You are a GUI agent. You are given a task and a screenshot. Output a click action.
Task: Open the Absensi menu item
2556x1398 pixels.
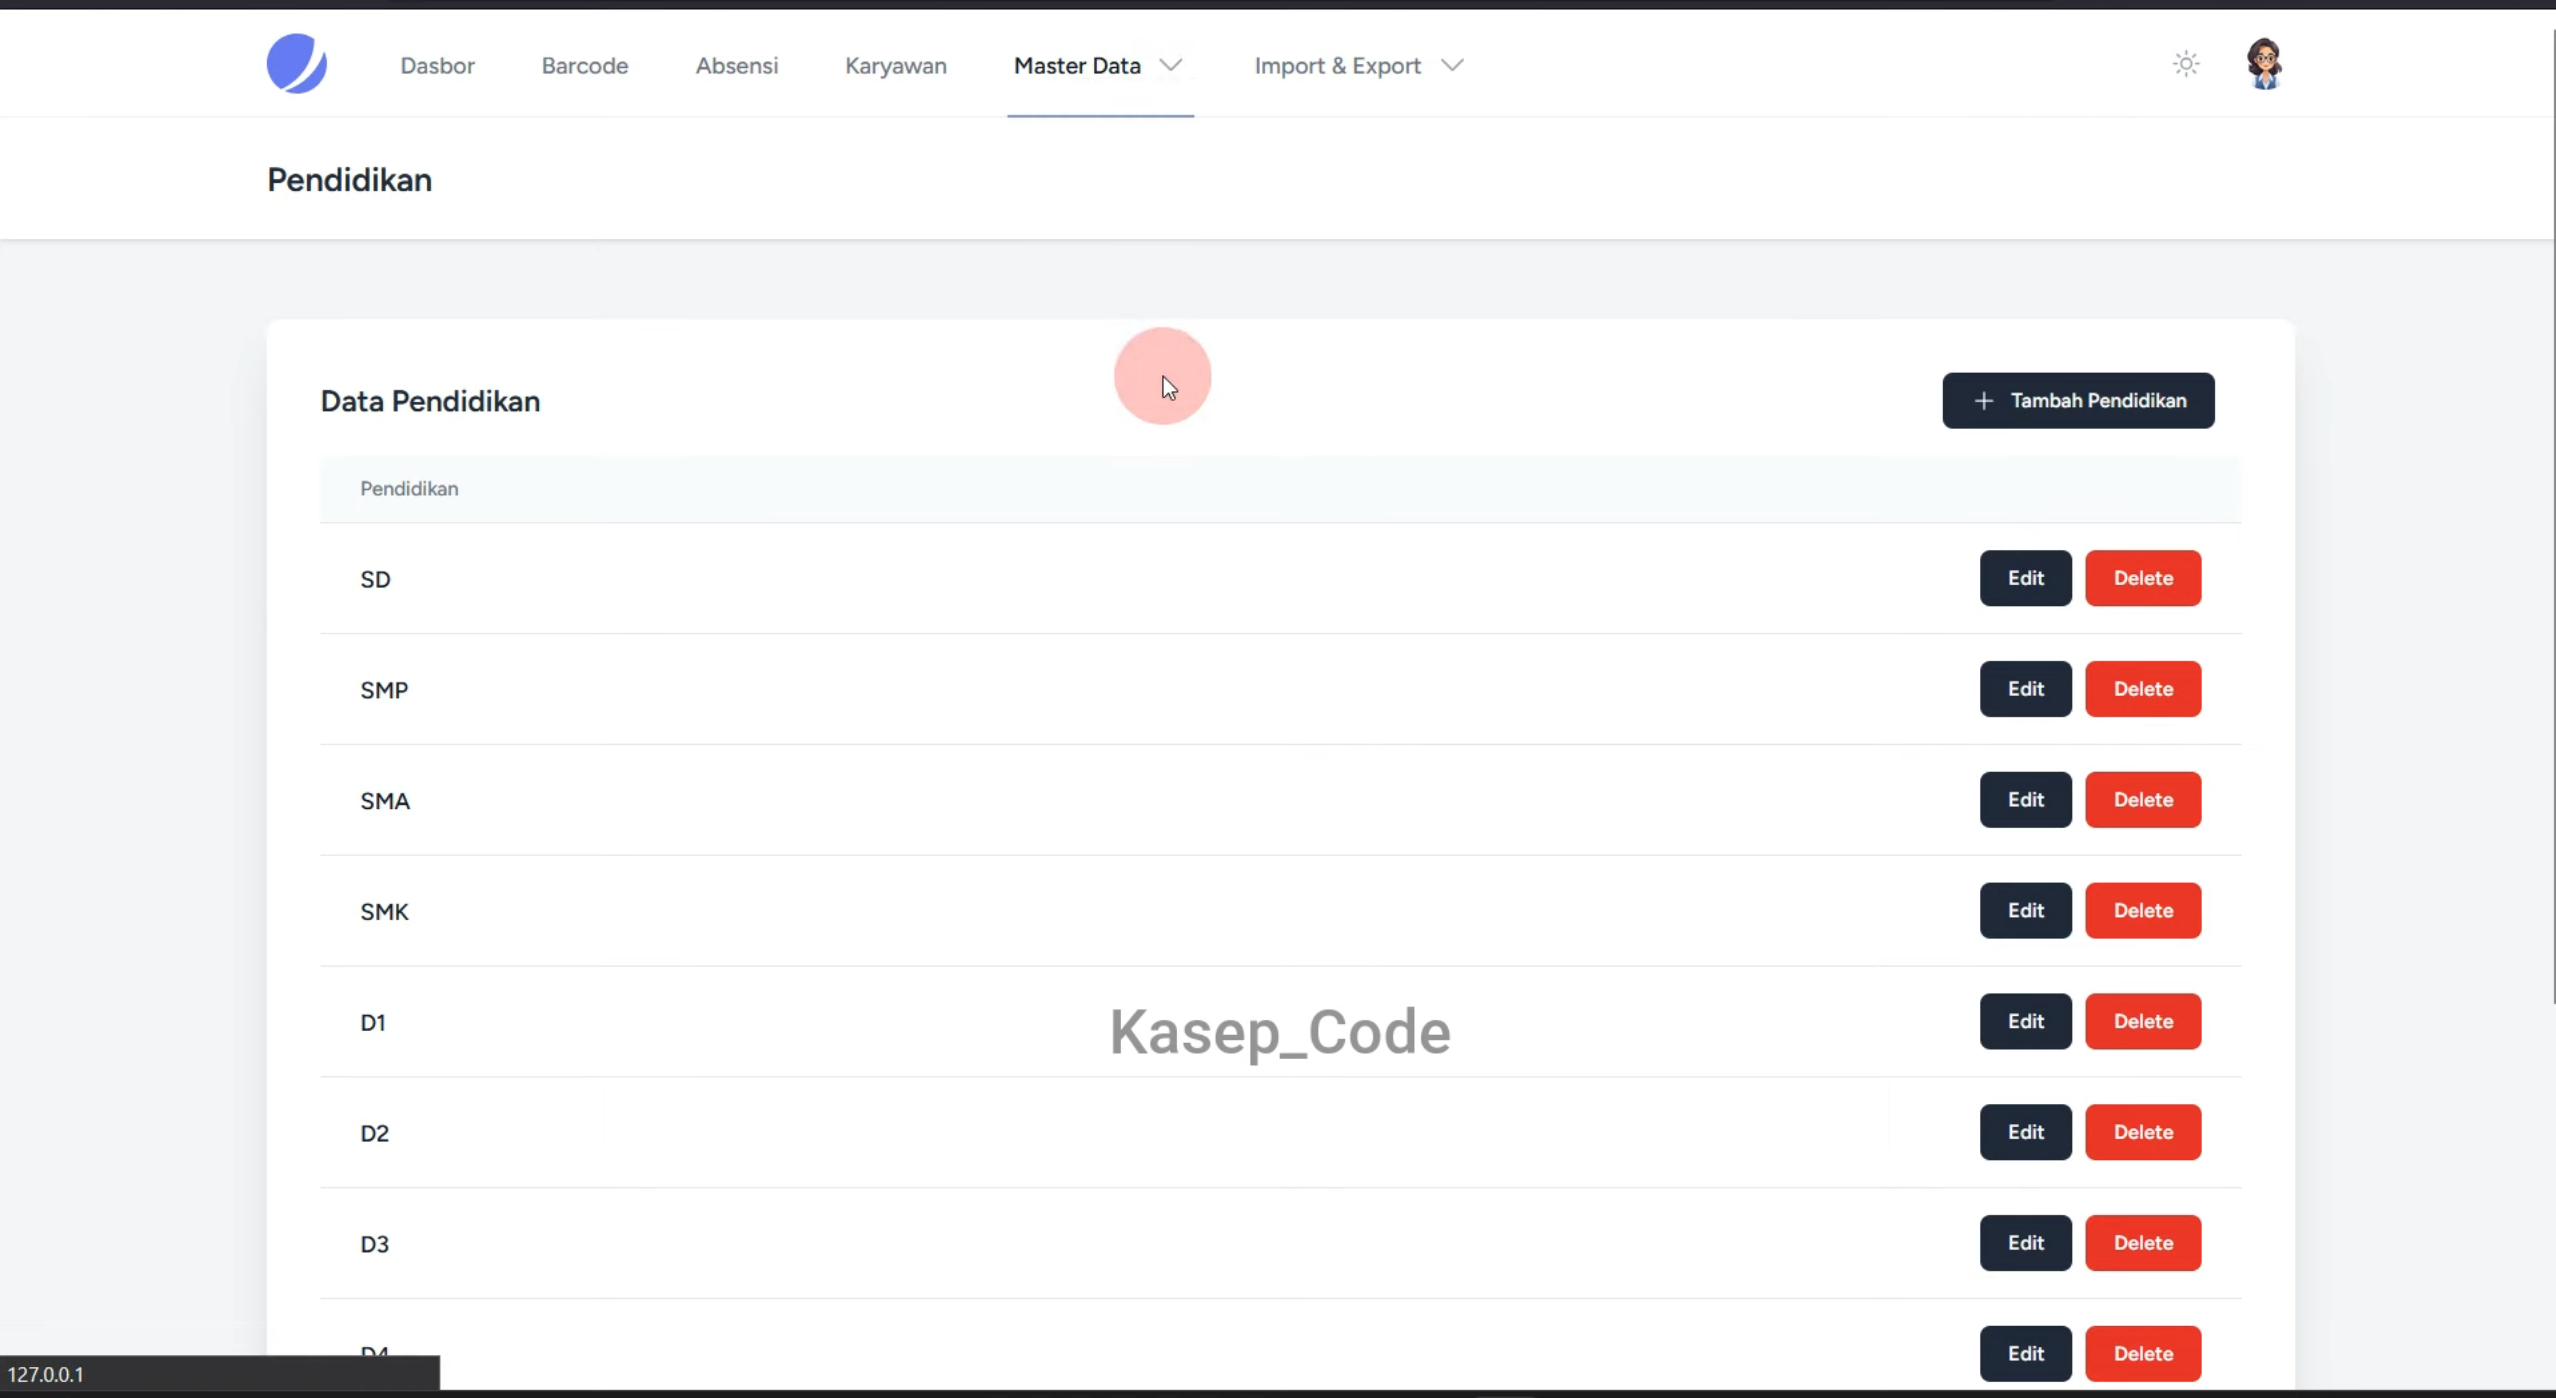tap(737, 66)
